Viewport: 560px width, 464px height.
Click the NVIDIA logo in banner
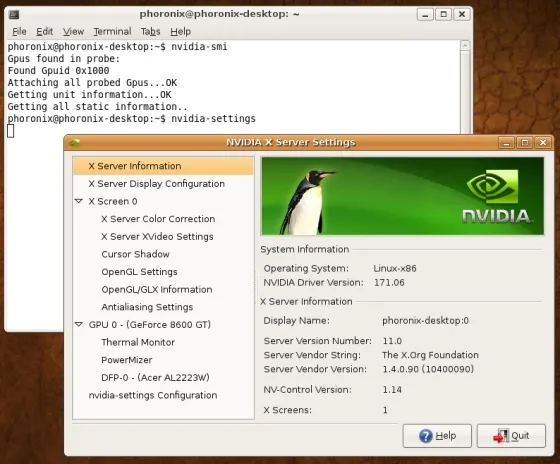tap(496, 196)
